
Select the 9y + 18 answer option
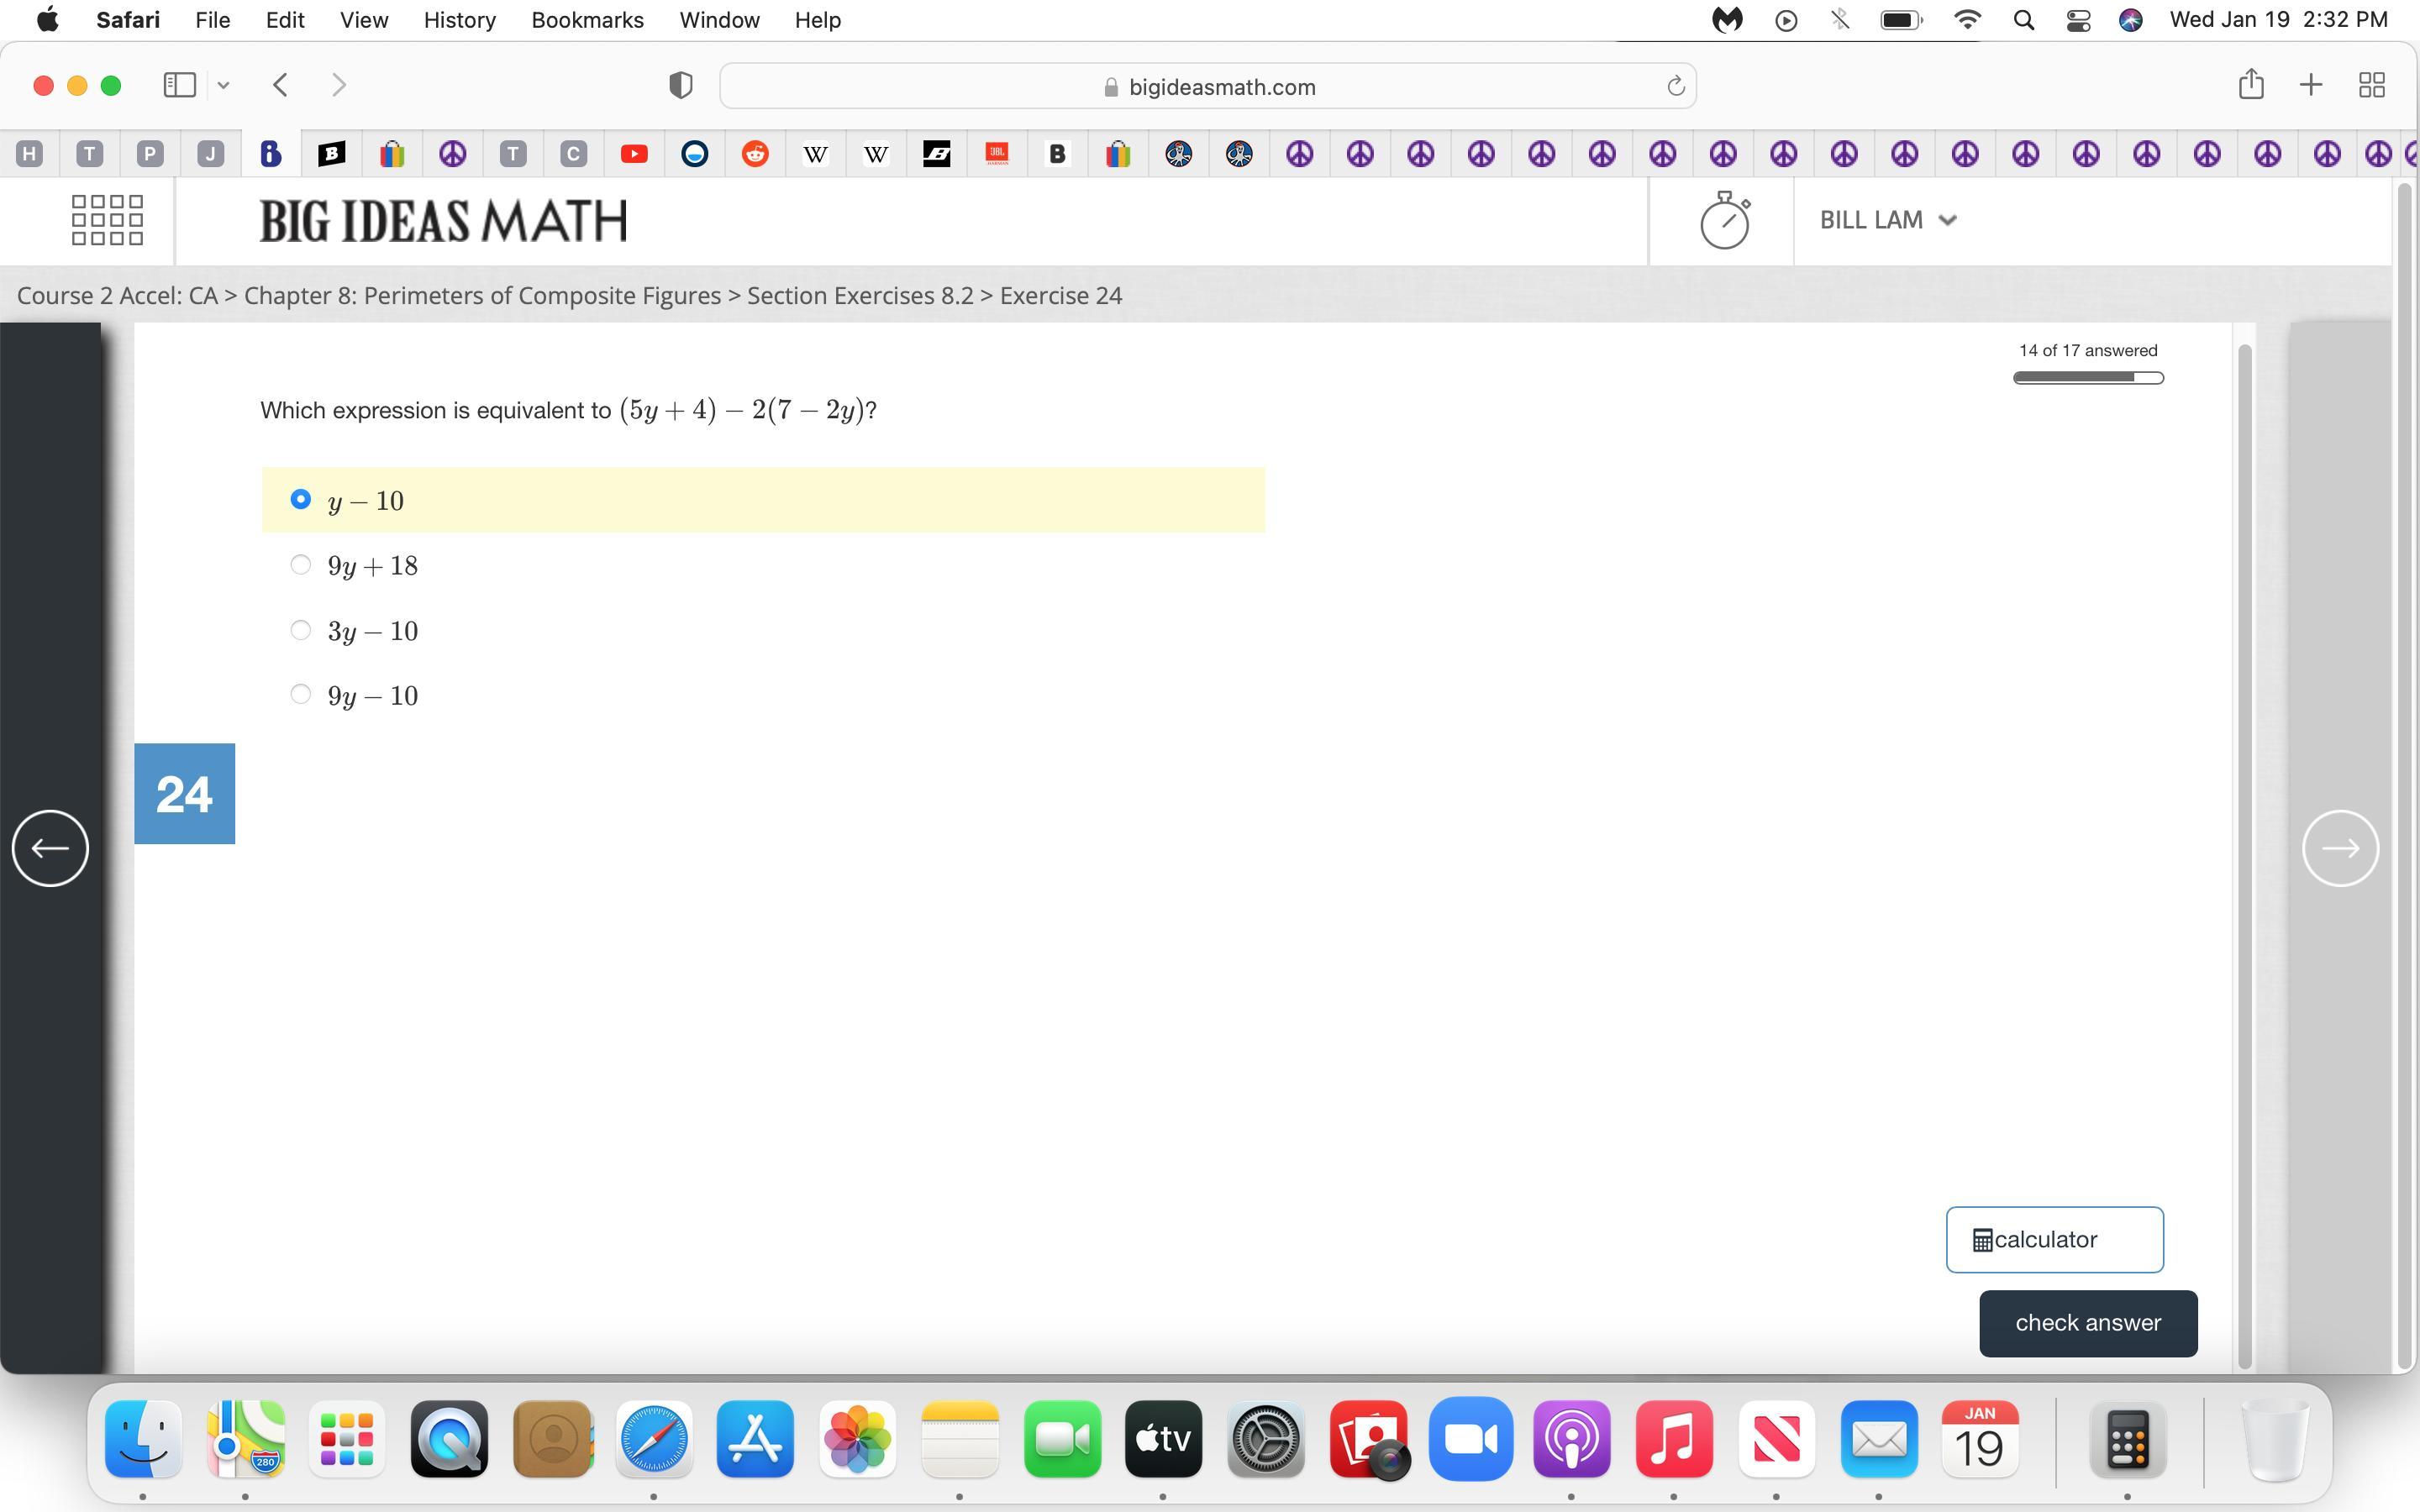click(300, 565)
